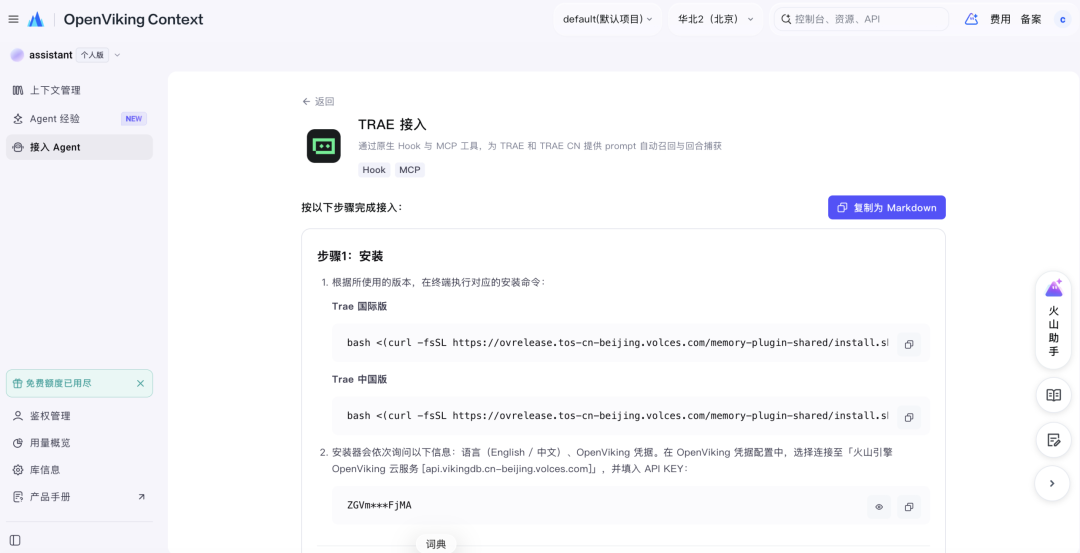Screen dimensions: 1080x553
Task: Copy the Trae international install command
Action: [x=908, y=344]
